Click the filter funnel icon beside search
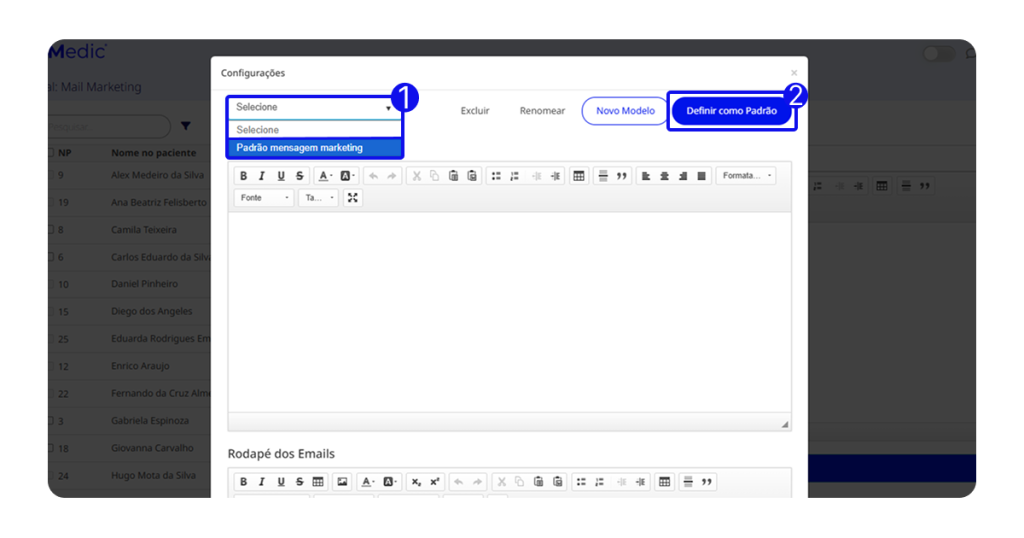 (186, 127)
